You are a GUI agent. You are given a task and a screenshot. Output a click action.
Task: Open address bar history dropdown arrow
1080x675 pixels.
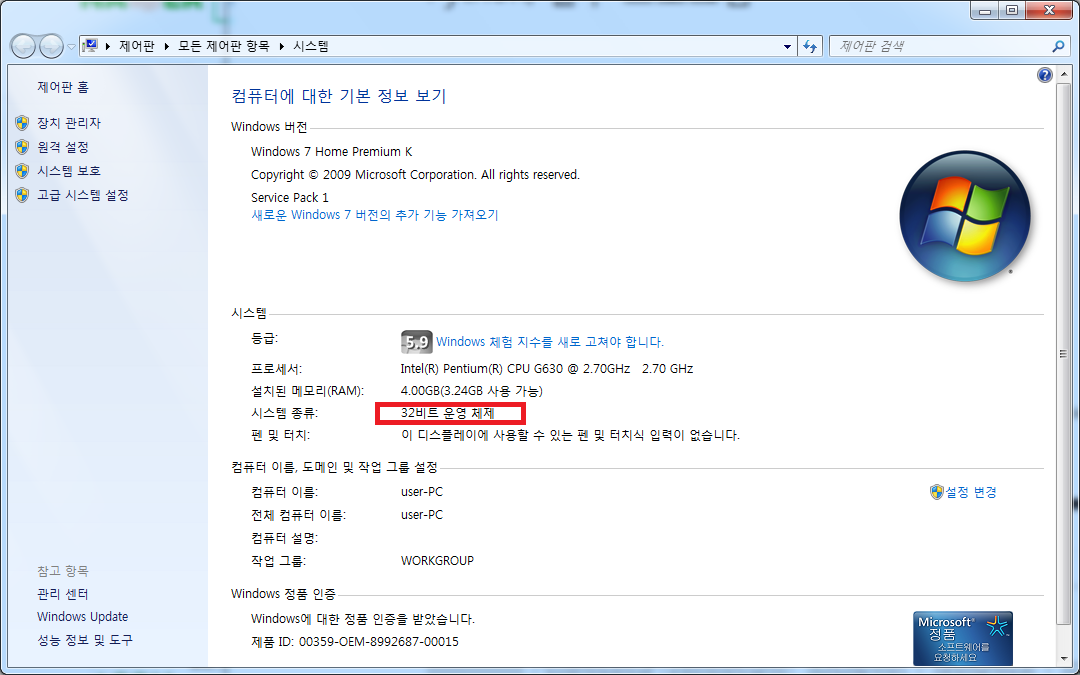tap(787, 47)
